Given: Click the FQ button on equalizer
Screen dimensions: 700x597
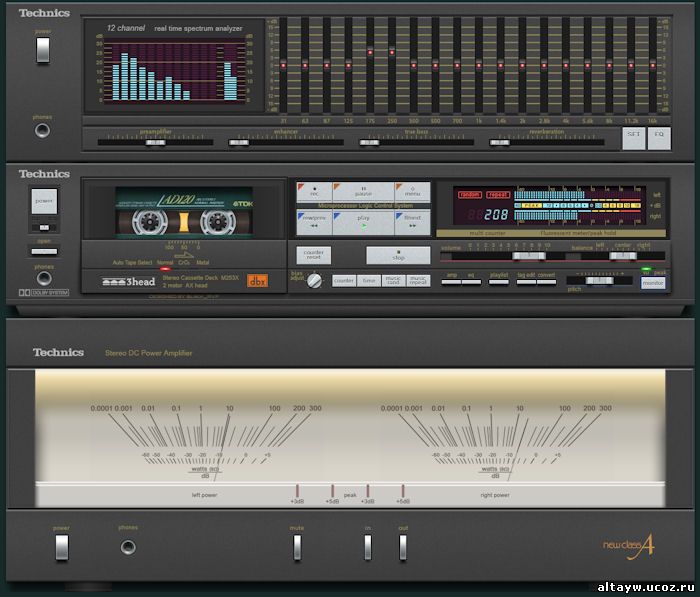Looking at the screenshot, I should (659, 138).
